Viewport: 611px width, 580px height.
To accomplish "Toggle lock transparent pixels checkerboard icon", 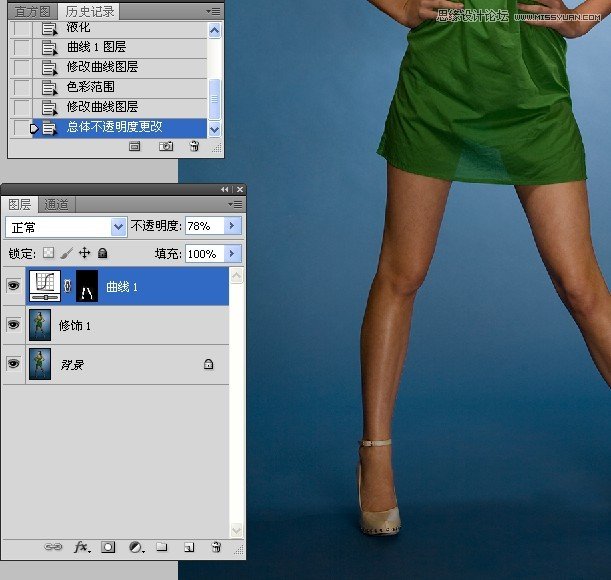I will pos(48,254).
